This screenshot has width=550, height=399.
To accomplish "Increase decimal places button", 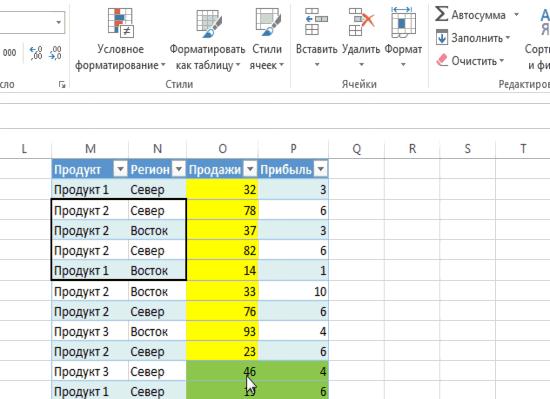I will [x=36, y=53].
